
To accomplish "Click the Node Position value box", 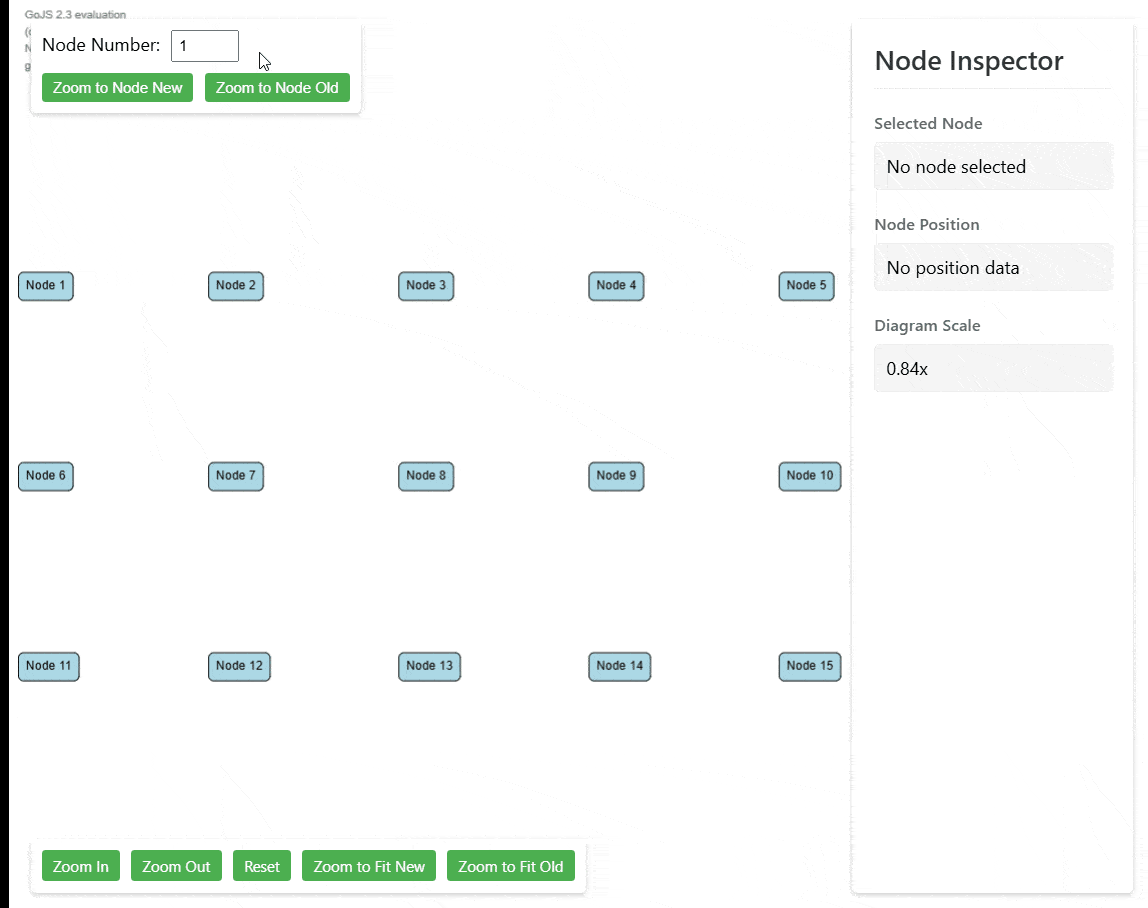I will click(993, 268).
